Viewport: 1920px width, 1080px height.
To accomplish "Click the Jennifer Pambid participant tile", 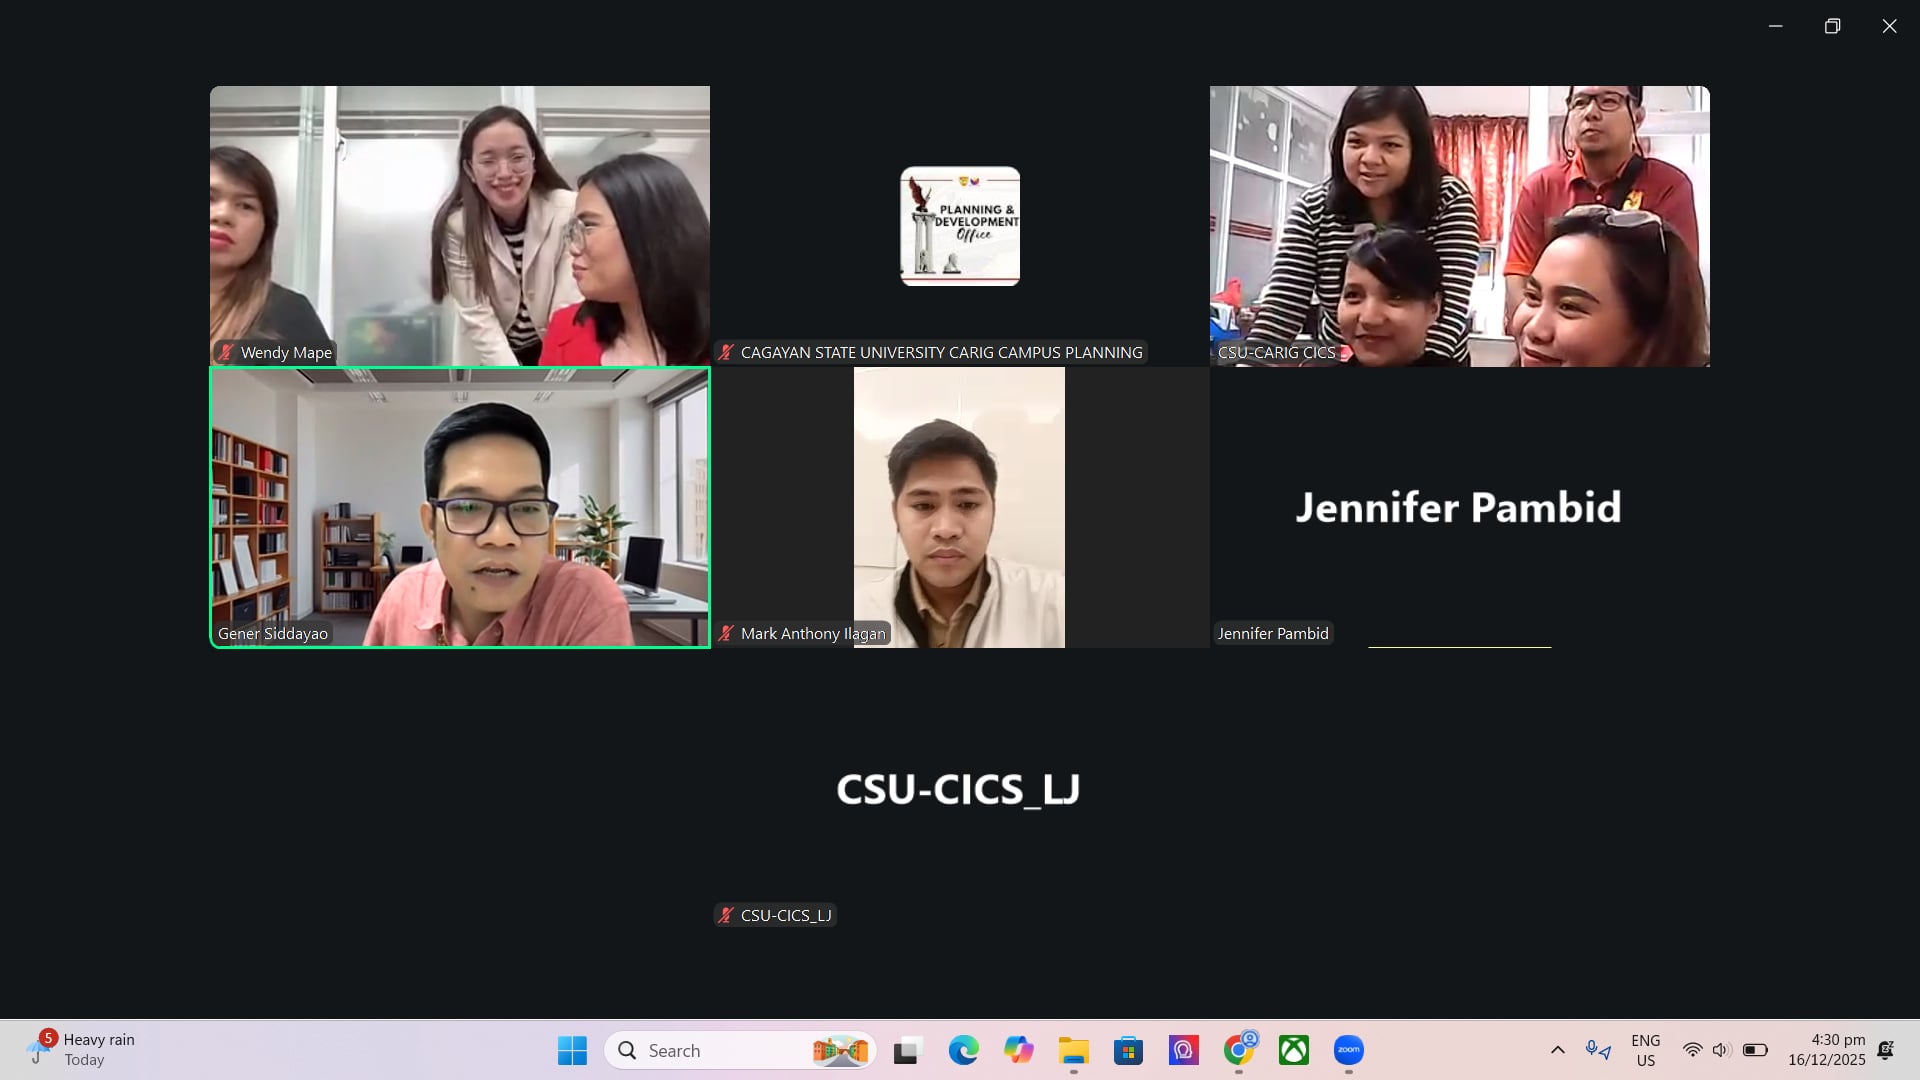I will point(1459,507).
